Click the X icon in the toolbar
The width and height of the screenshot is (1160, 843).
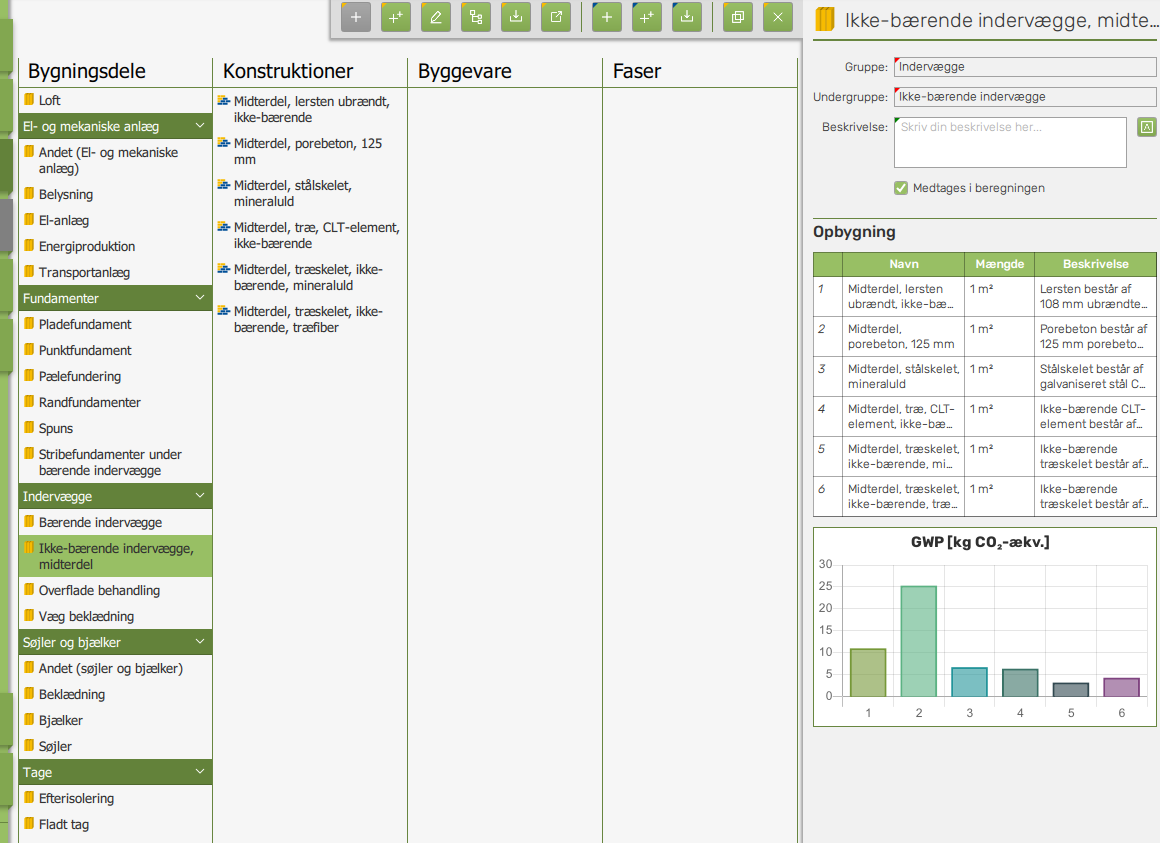pyautogui.click(x=778, y=17)
